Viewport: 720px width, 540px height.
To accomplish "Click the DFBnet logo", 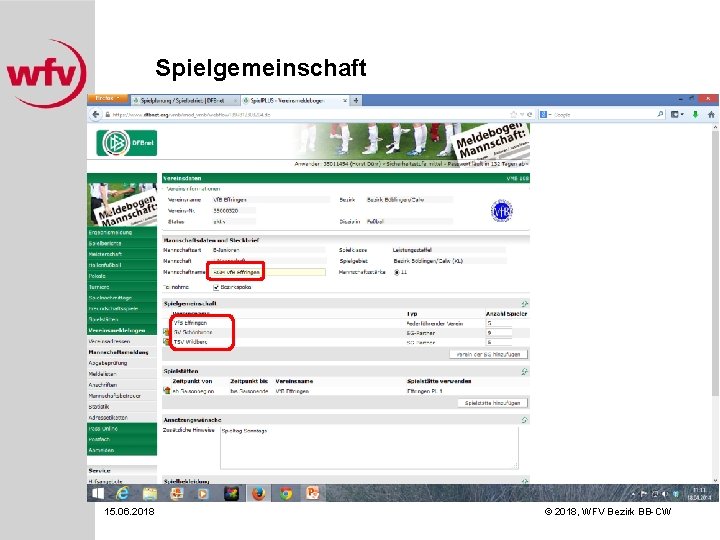I will click(127, 143).
